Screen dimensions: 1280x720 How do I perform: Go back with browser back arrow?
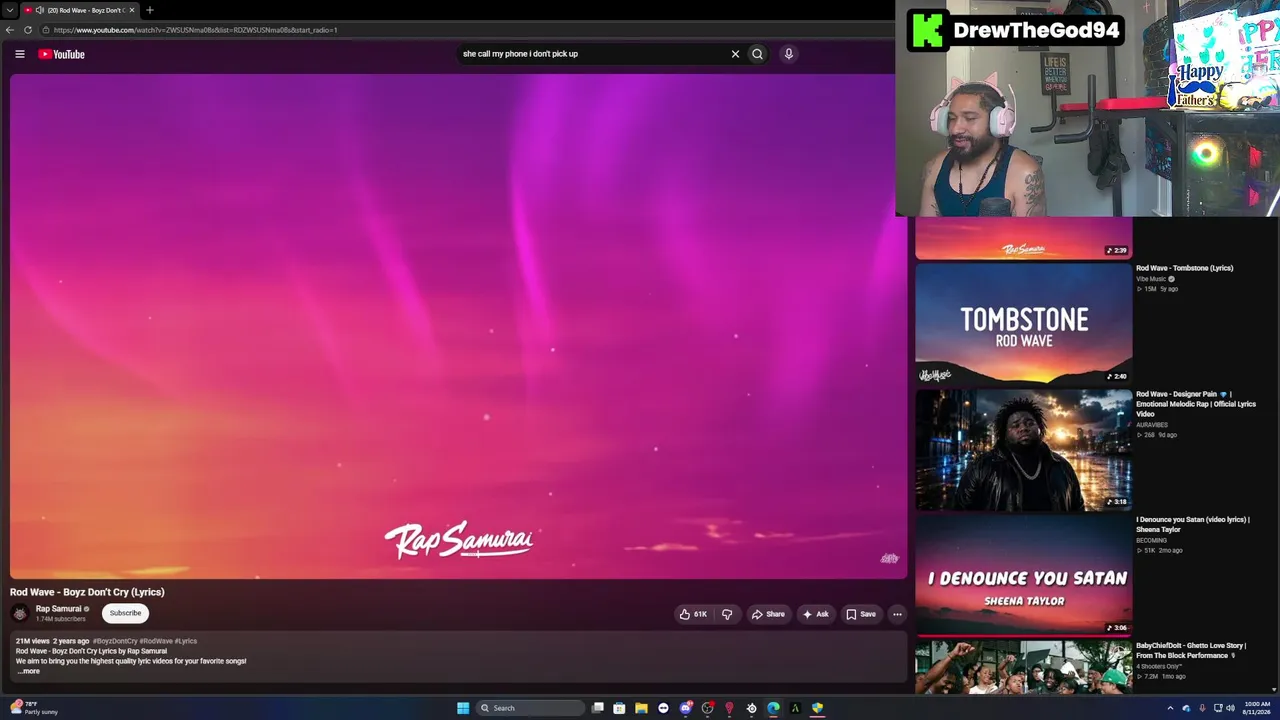(x=10, y=30)
